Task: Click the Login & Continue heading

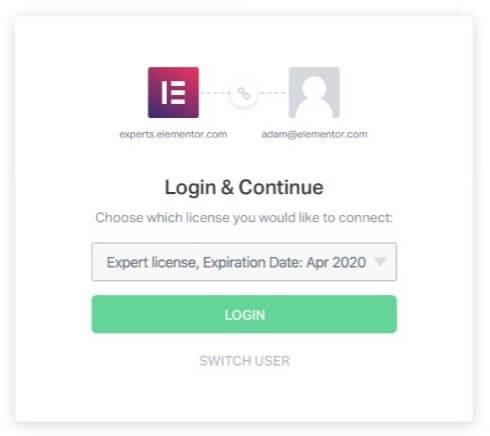Action: click(244, 188)
